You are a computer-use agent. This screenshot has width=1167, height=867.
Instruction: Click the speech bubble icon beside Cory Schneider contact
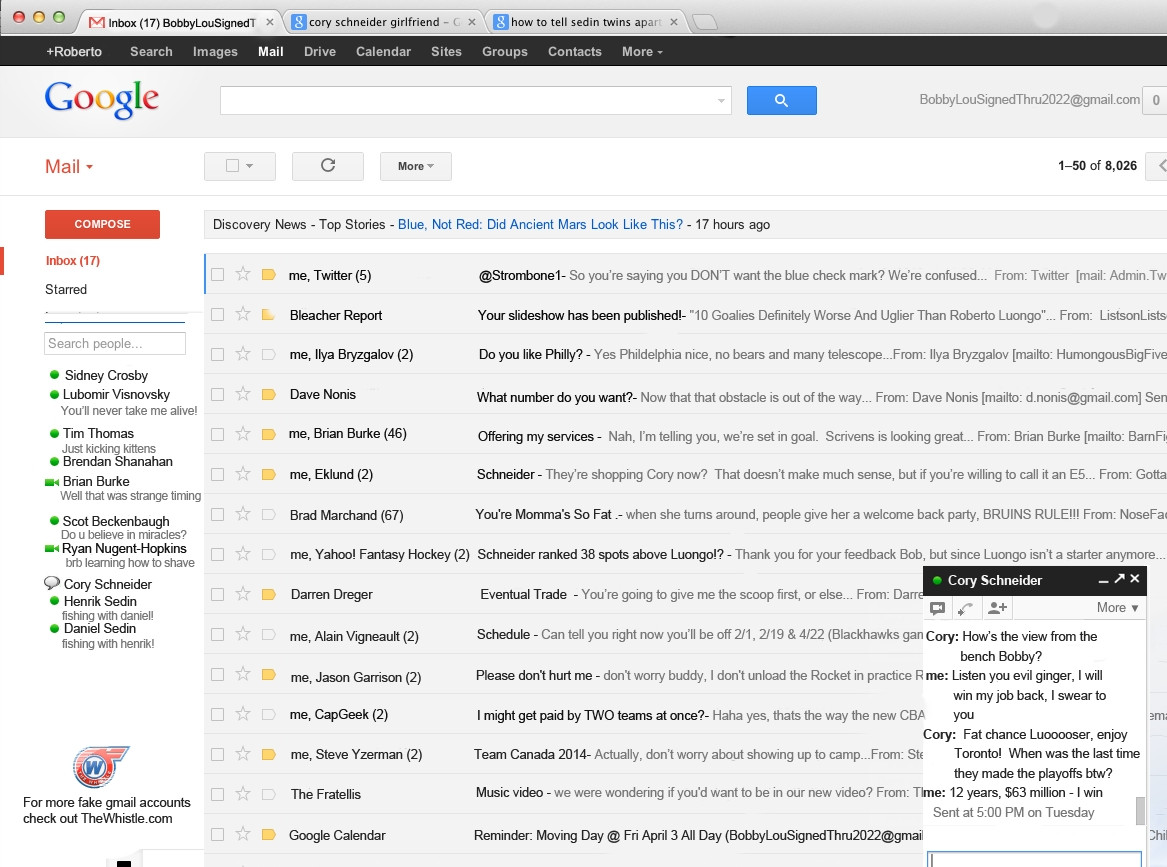coord(52,583)
